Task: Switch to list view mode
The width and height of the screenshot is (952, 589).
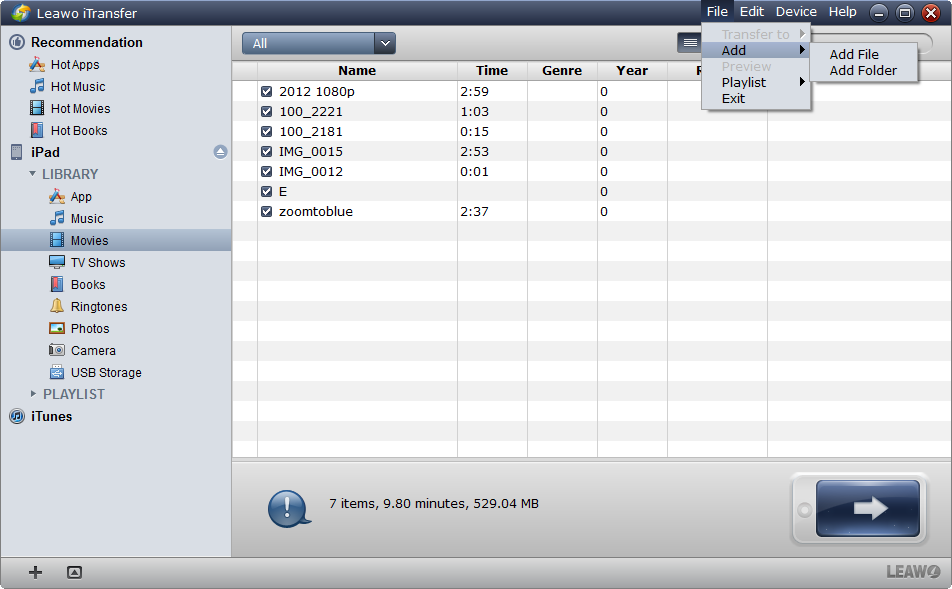Action: pyautogui.click(x=690, y=43)
